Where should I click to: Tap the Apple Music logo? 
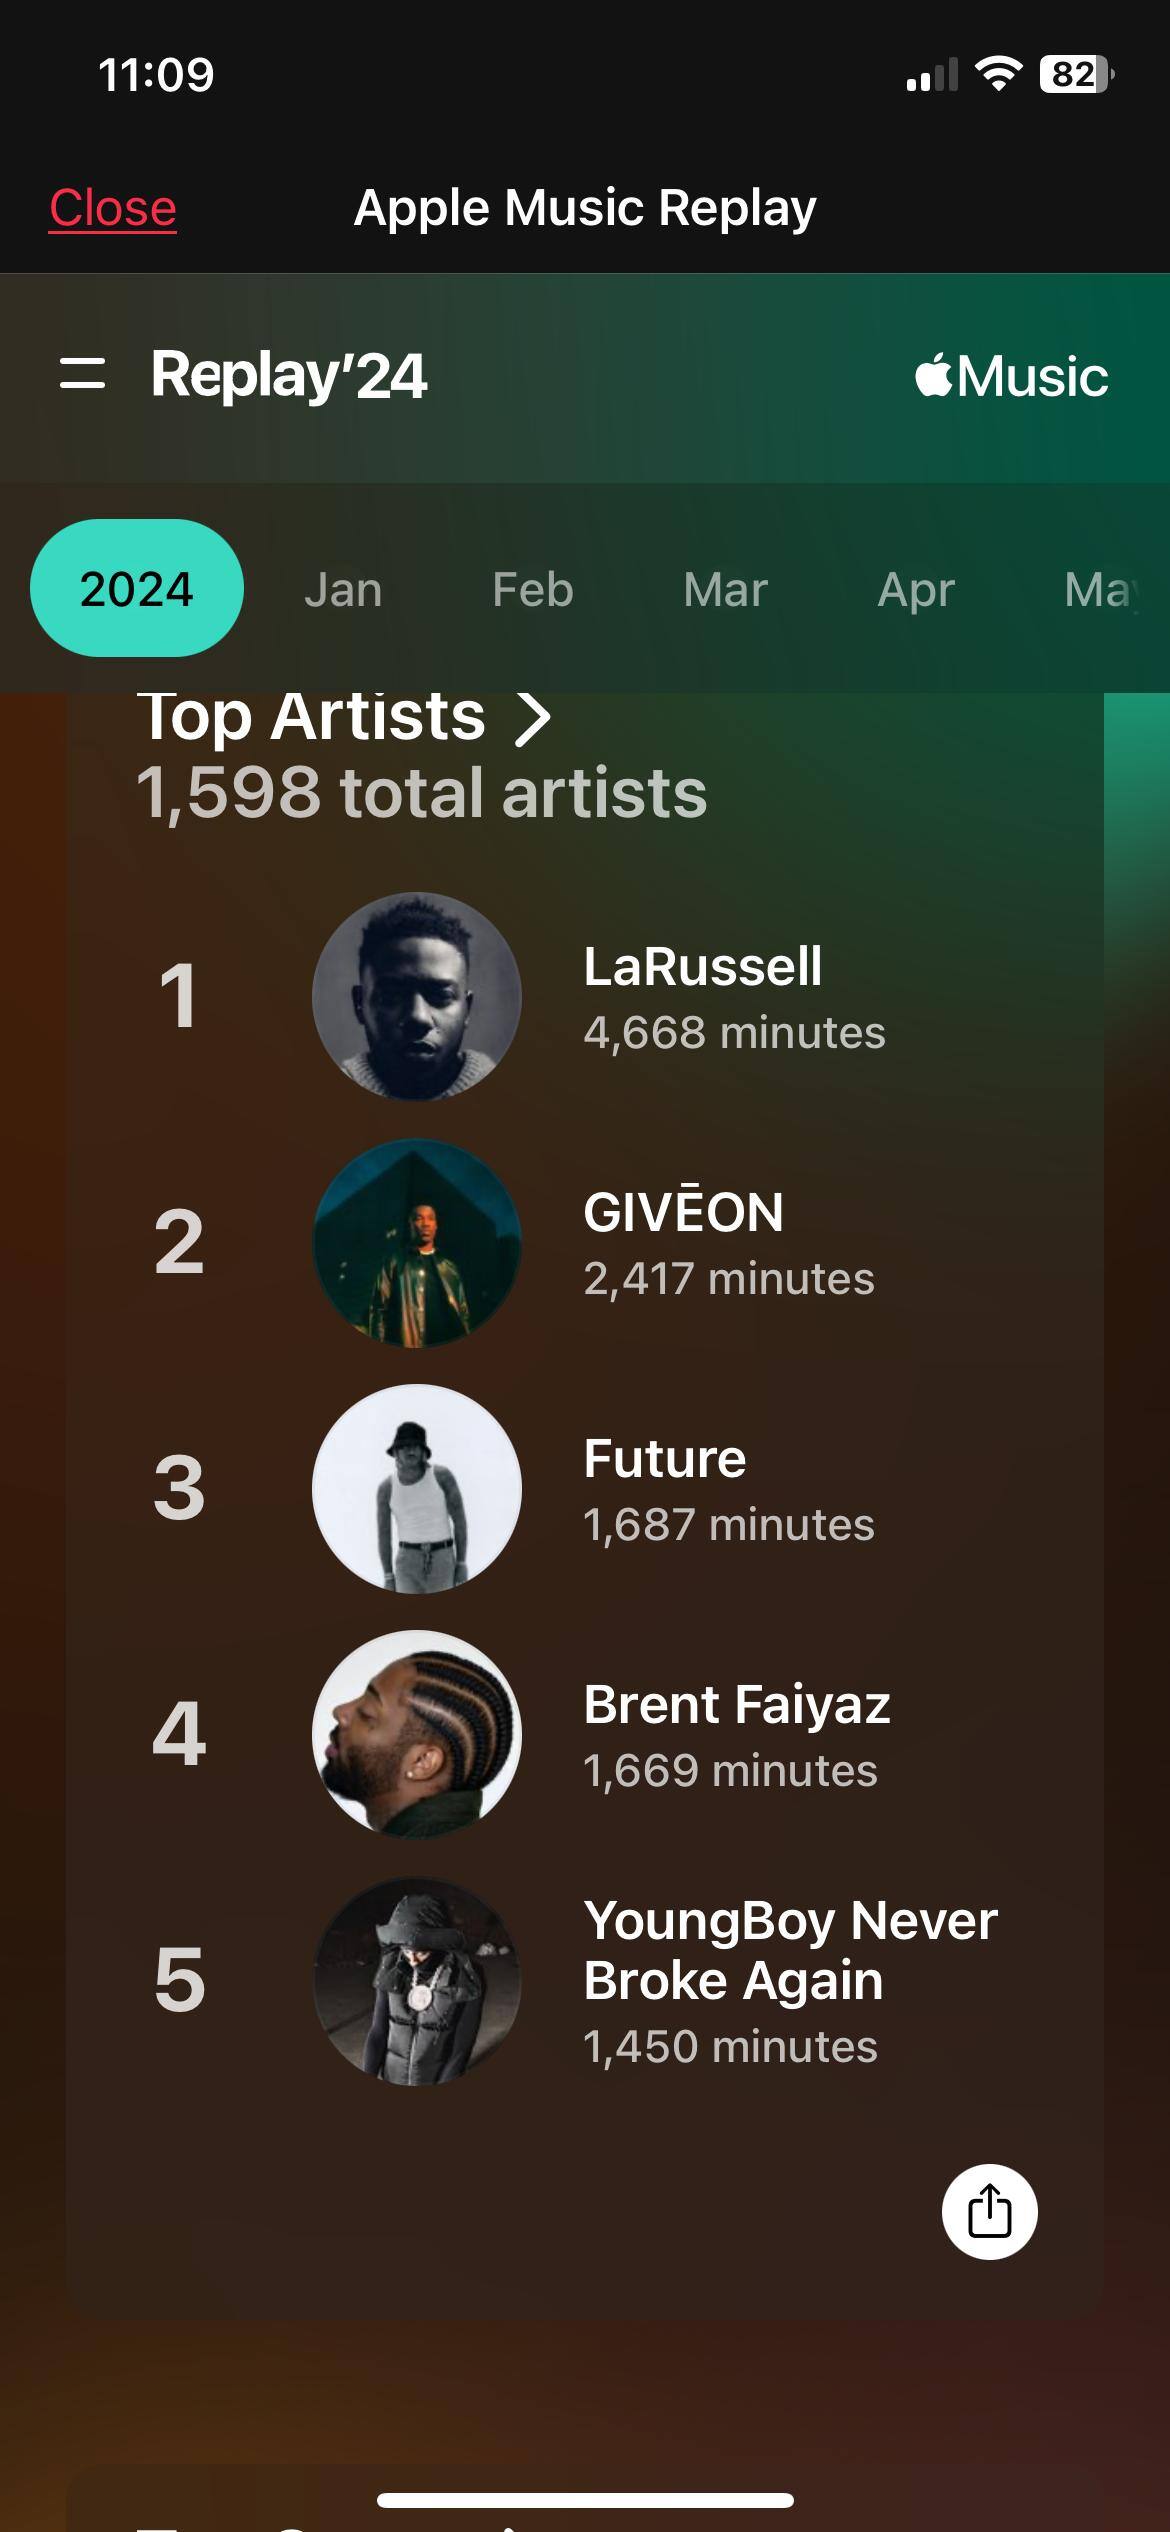pyautogui.click(x=1011, y=376)
